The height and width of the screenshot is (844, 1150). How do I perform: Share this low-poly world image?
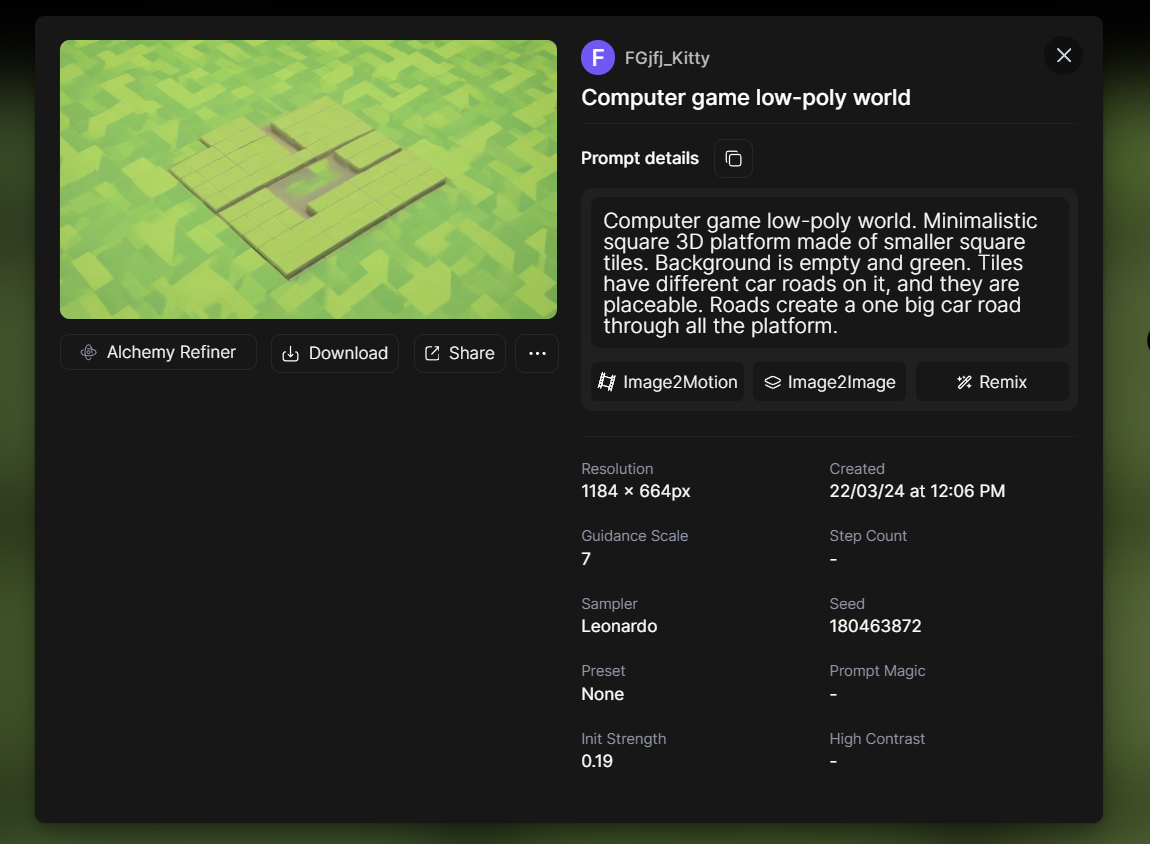[x=459, y=353]
